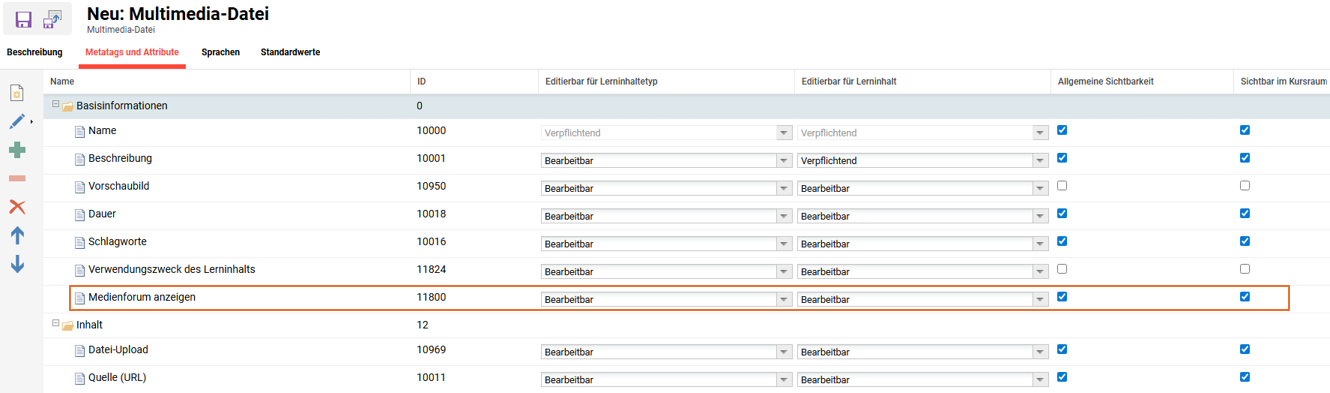Image resolution: width=1330 pixels, height=393 pixels.
Task: Click the document icon beside Schlagworte
Action: (80, 243)
